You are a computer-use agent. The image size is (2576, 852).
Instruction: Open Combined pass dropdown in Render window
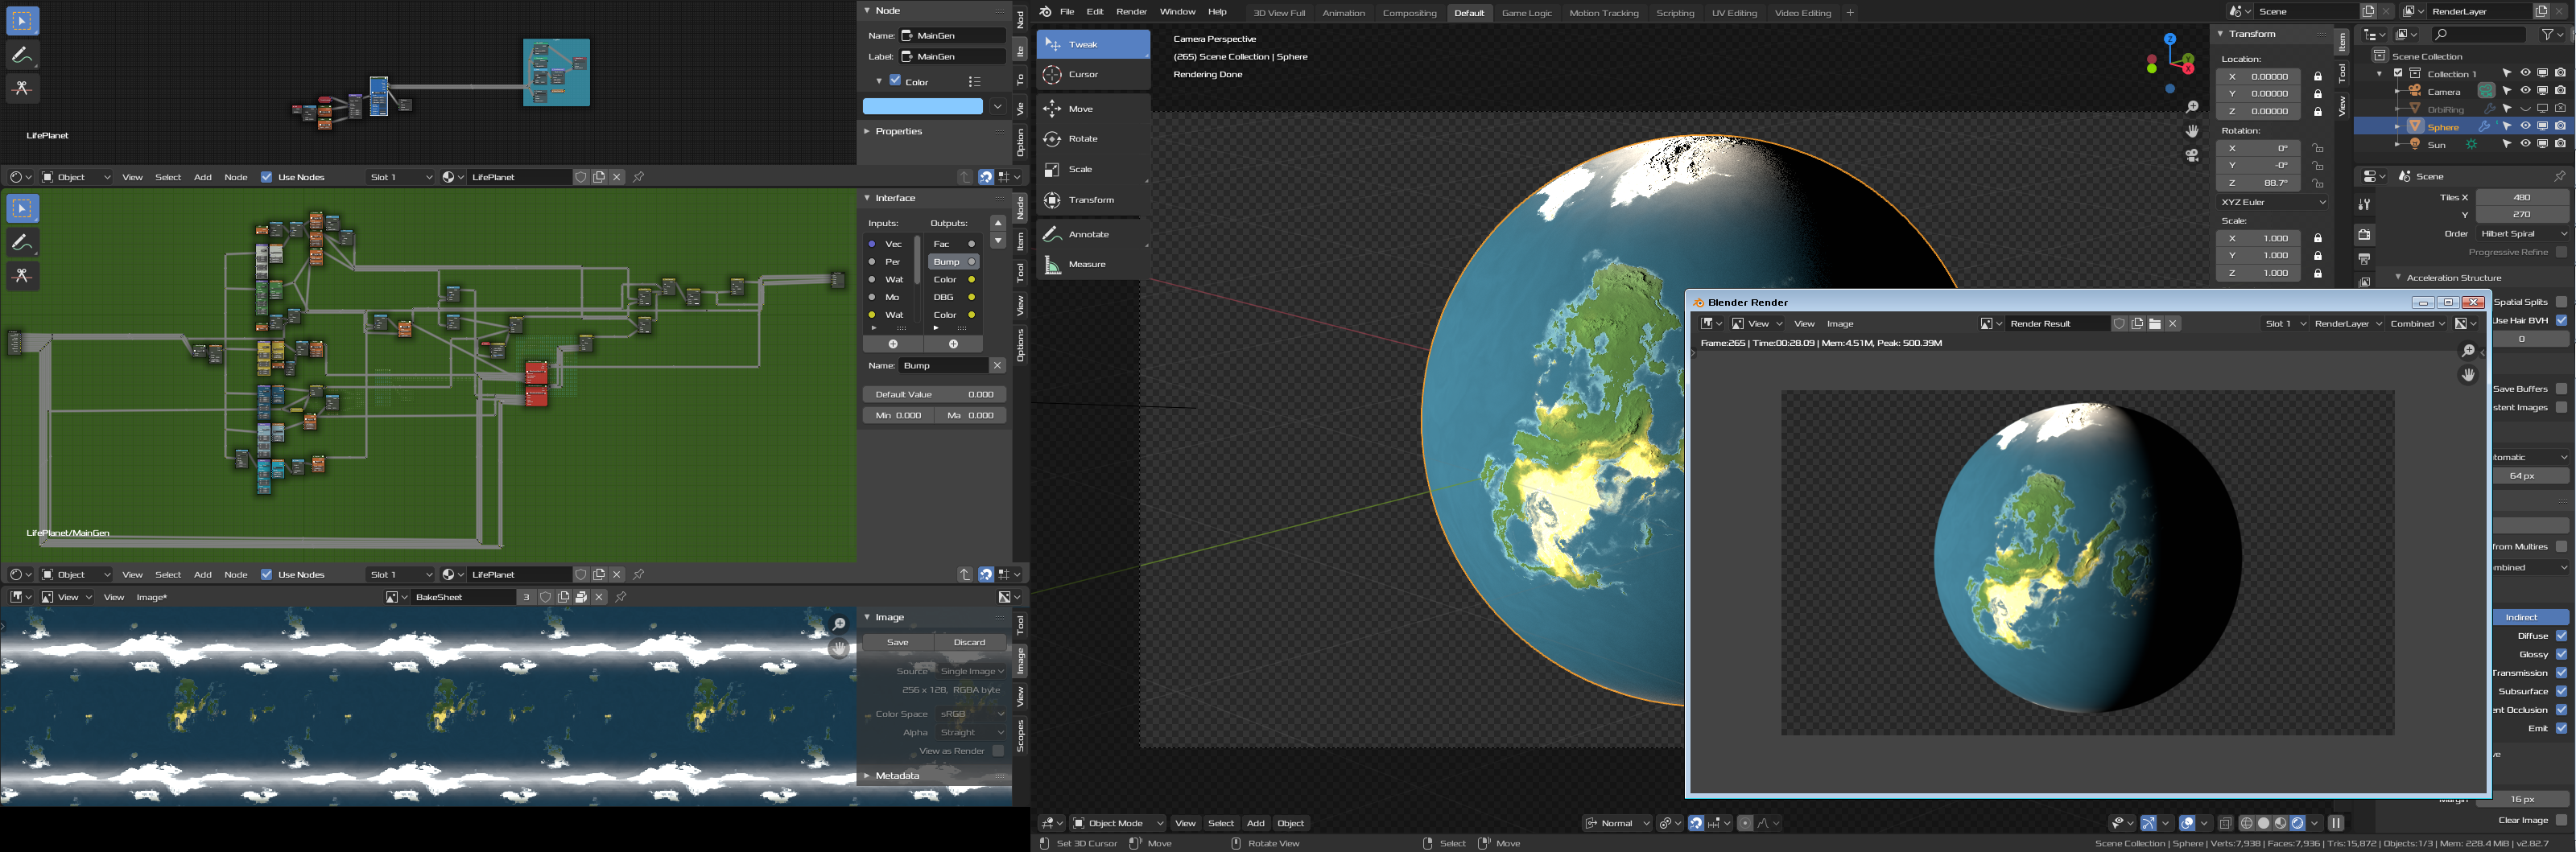coord(2417,324)
